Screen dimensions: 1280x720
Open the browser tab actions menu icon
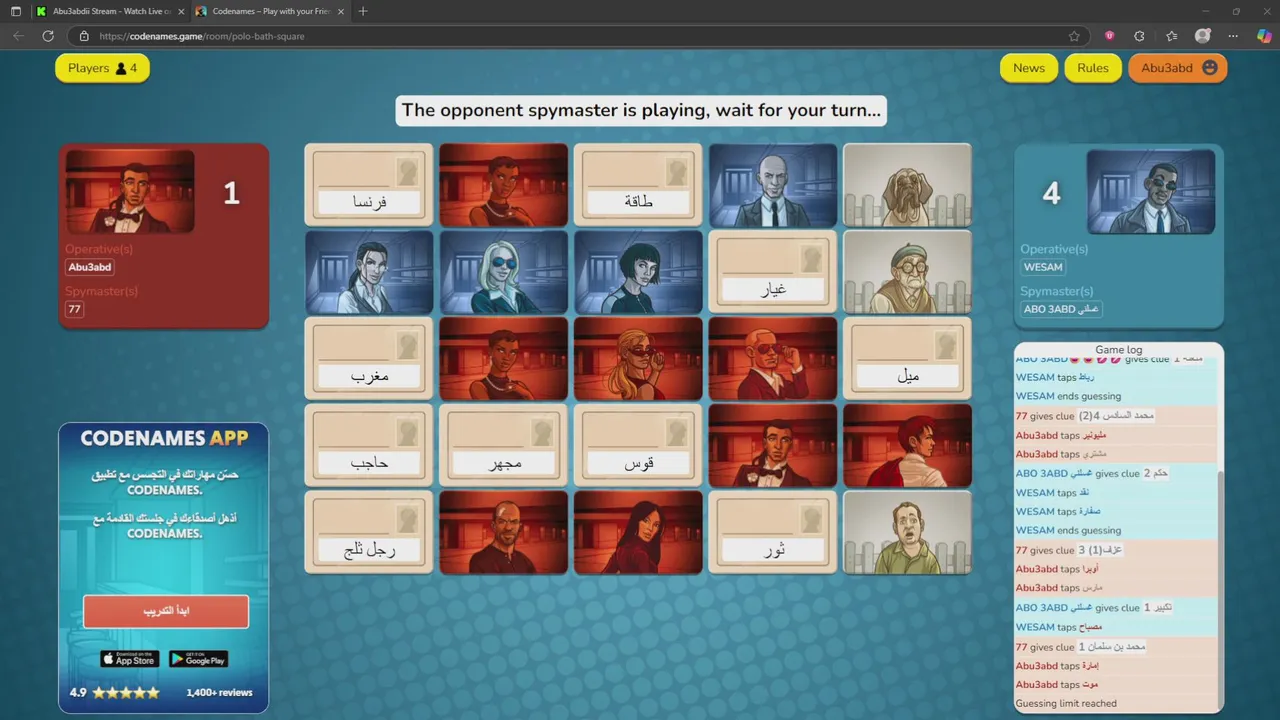[x=15, y=11]
